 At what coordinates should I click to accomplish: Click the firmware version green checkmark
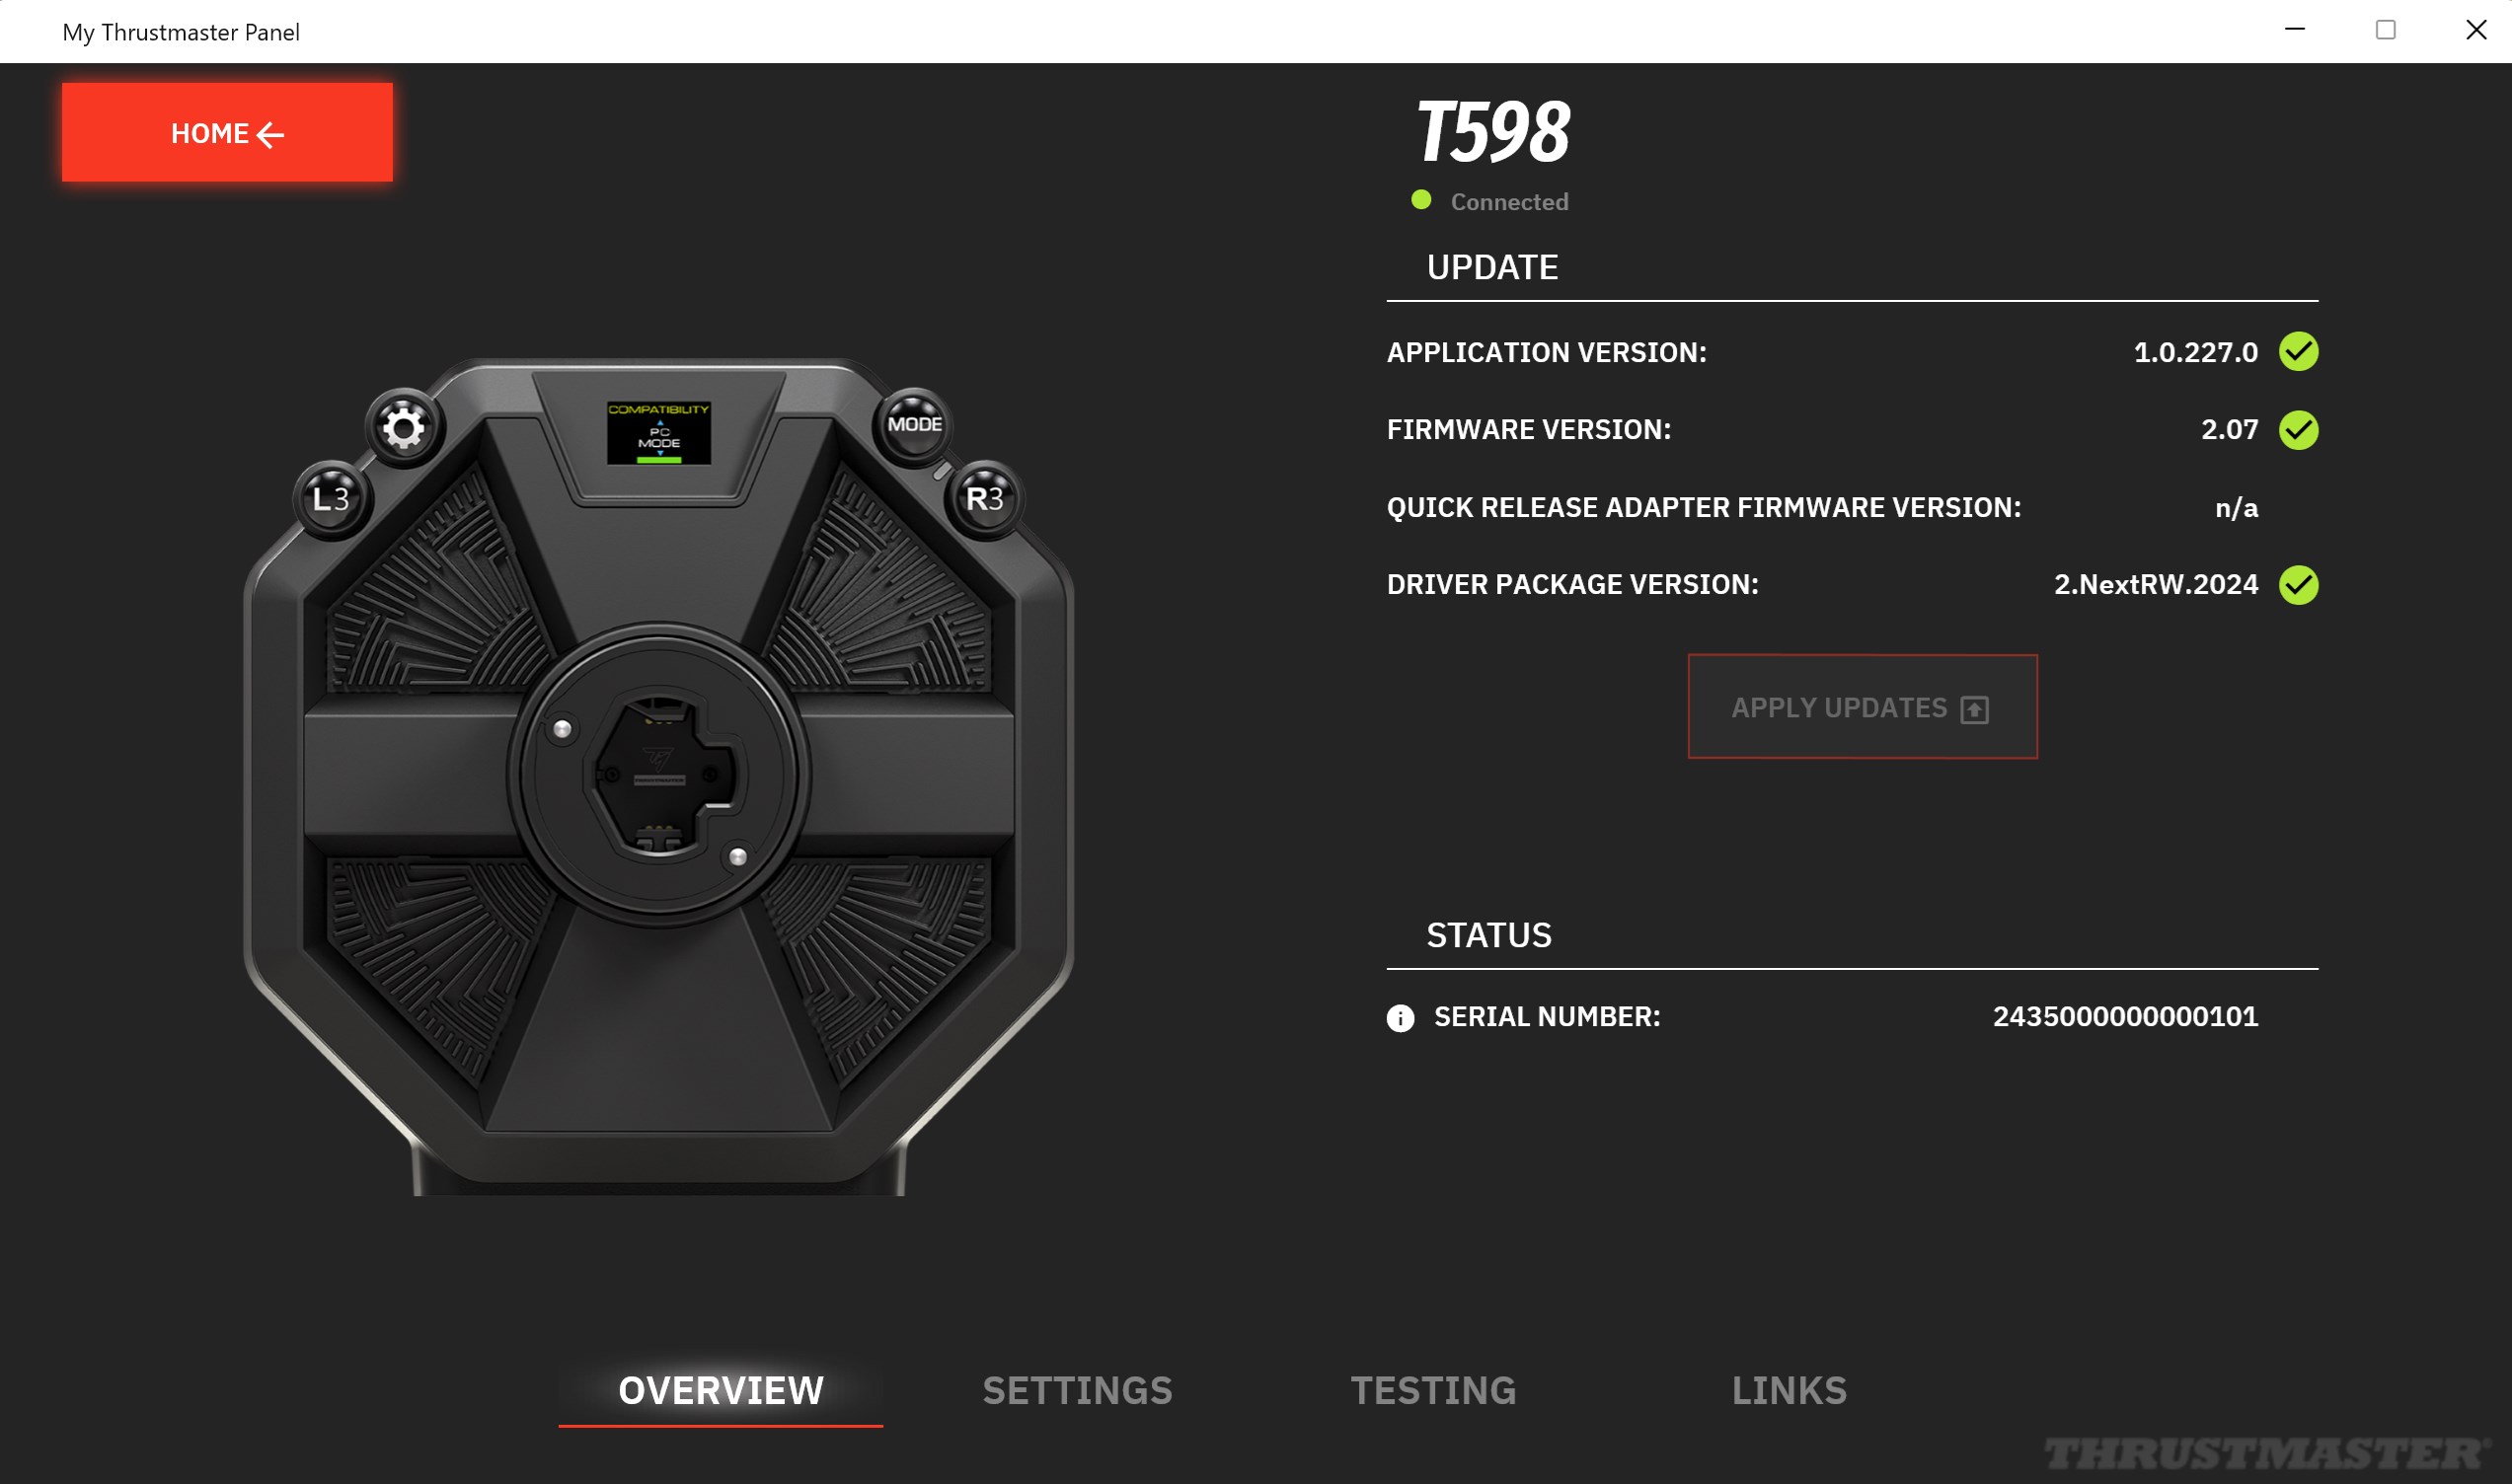click(2298, 430)
